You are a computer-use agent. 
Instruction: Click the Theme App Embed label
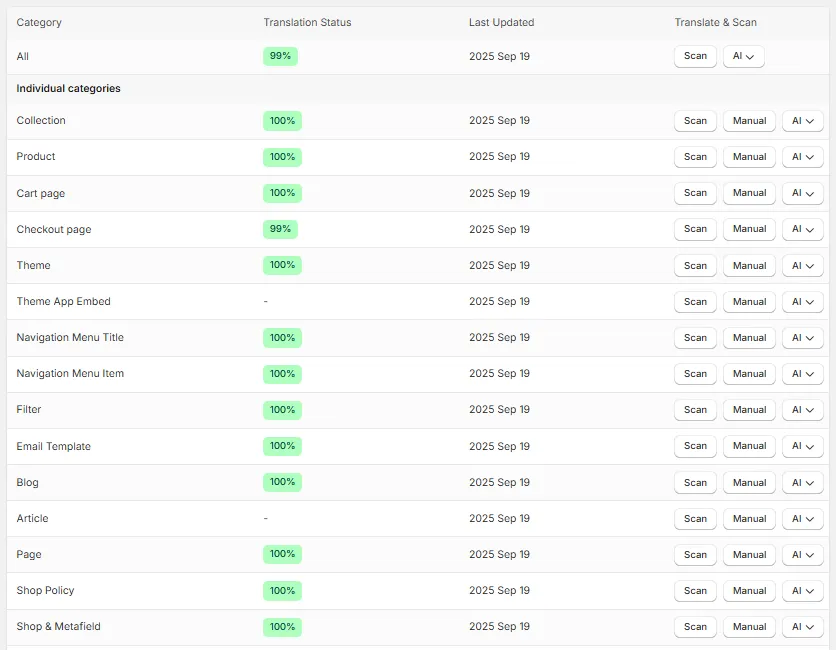[63, 301]
